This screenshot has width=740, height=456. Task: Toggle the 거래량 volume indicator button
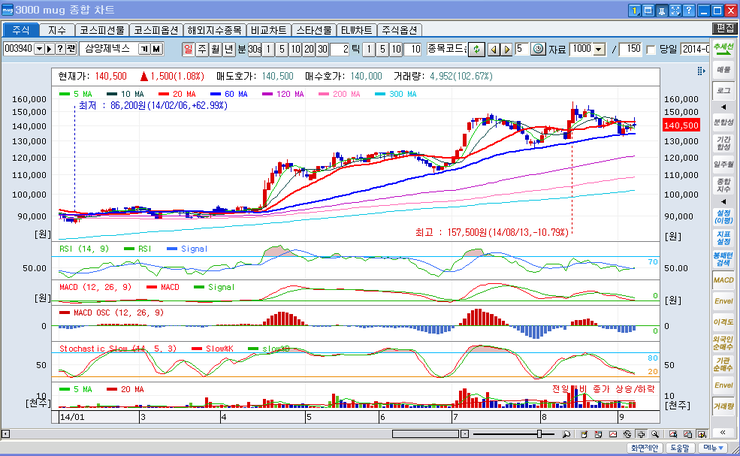(x=723, y=406)
